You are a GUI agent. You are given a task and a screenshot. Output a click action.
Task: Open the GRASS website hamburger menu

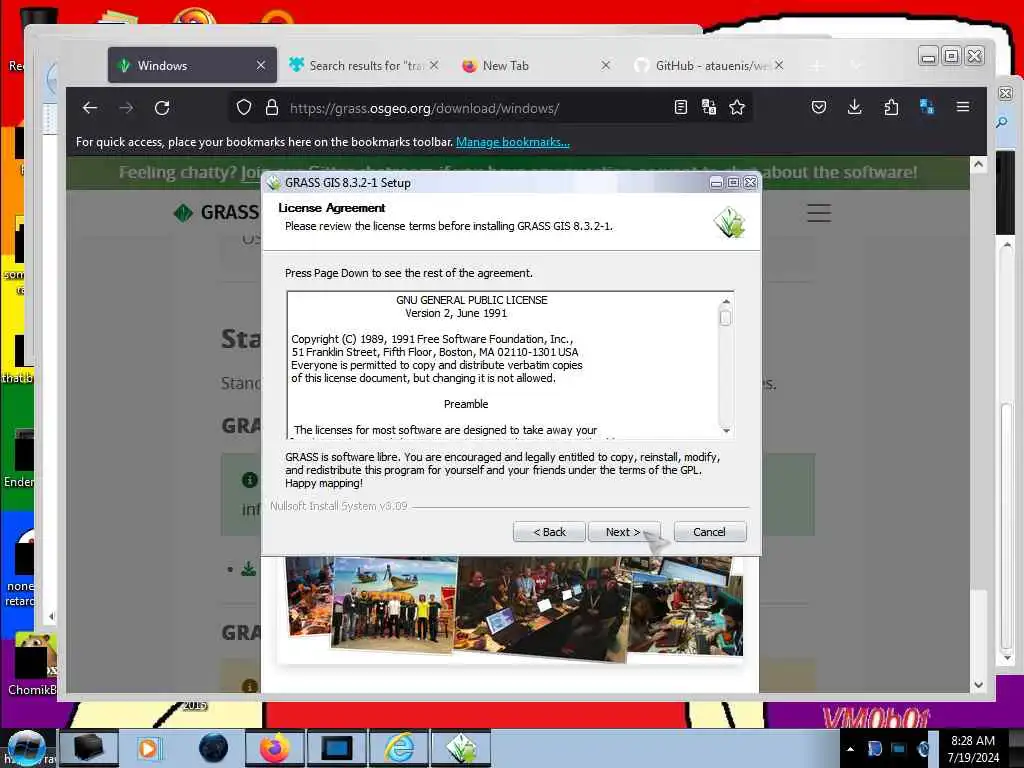click(x=818, y=213)
